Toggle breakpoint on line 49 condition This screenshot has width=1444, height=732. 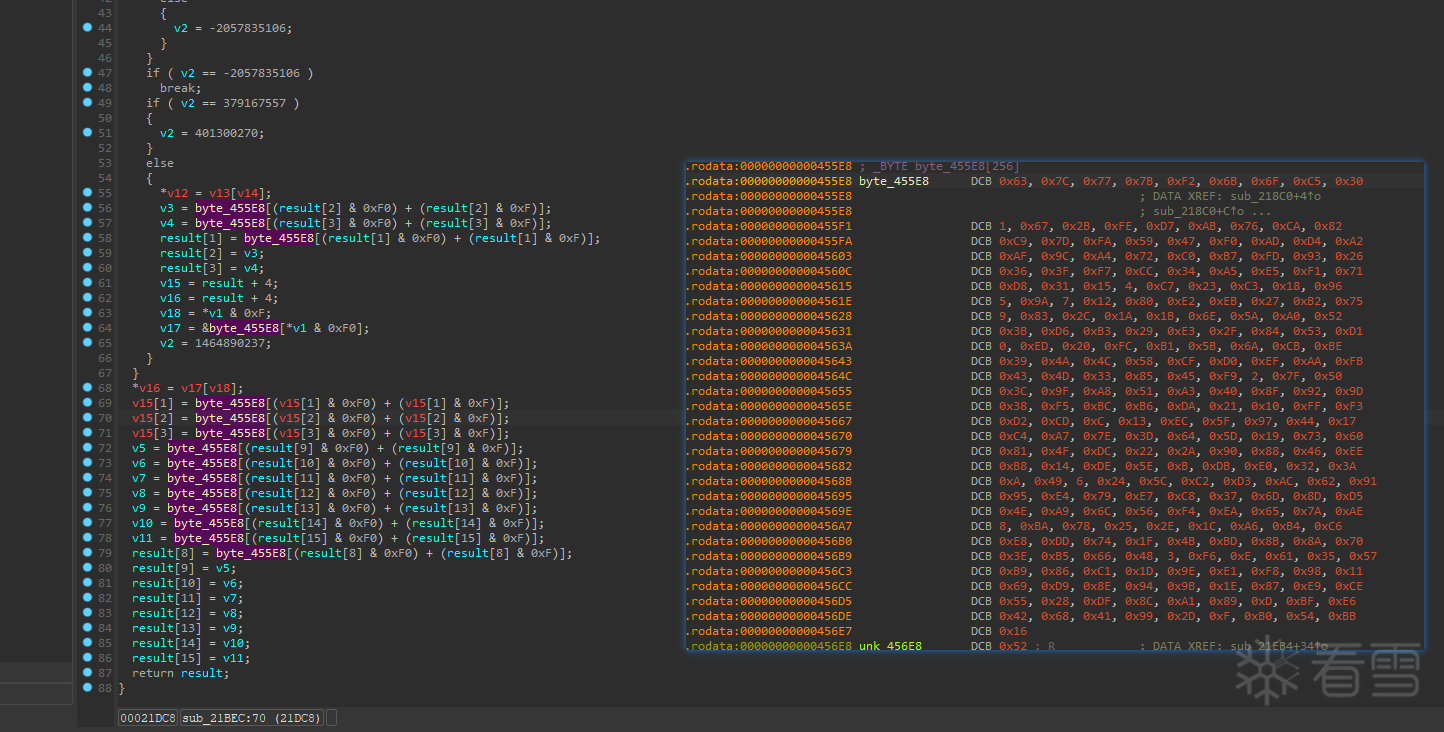(88, 102)
